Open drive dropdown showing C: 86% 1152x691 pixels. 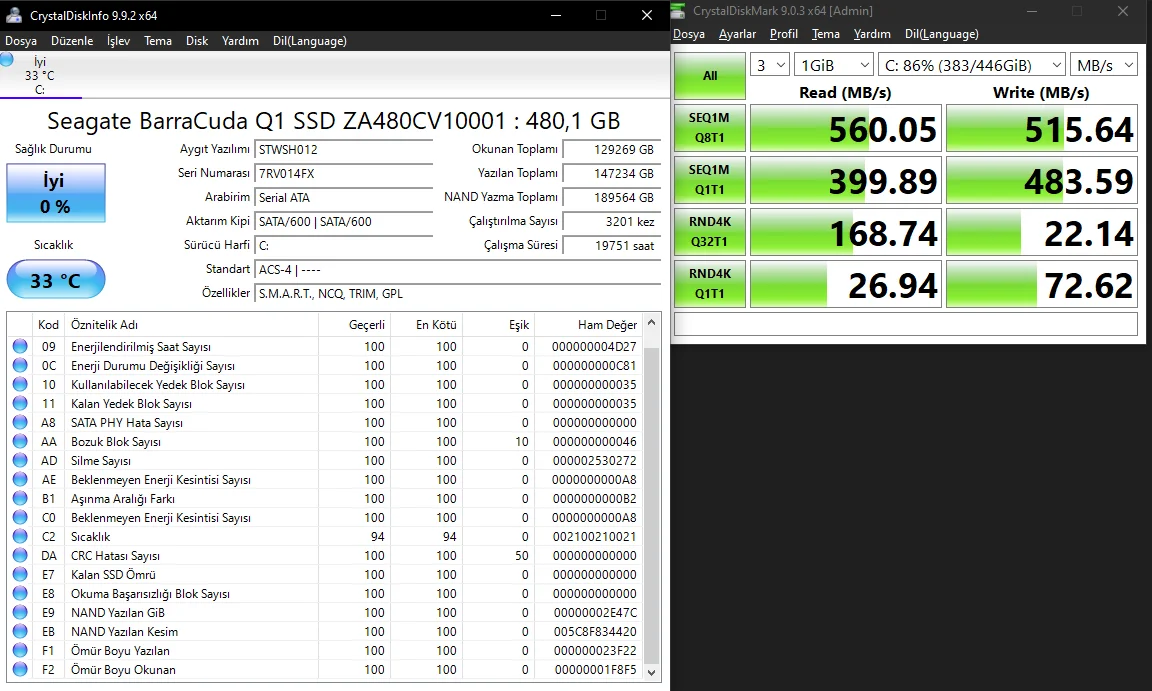click(972, 65)
